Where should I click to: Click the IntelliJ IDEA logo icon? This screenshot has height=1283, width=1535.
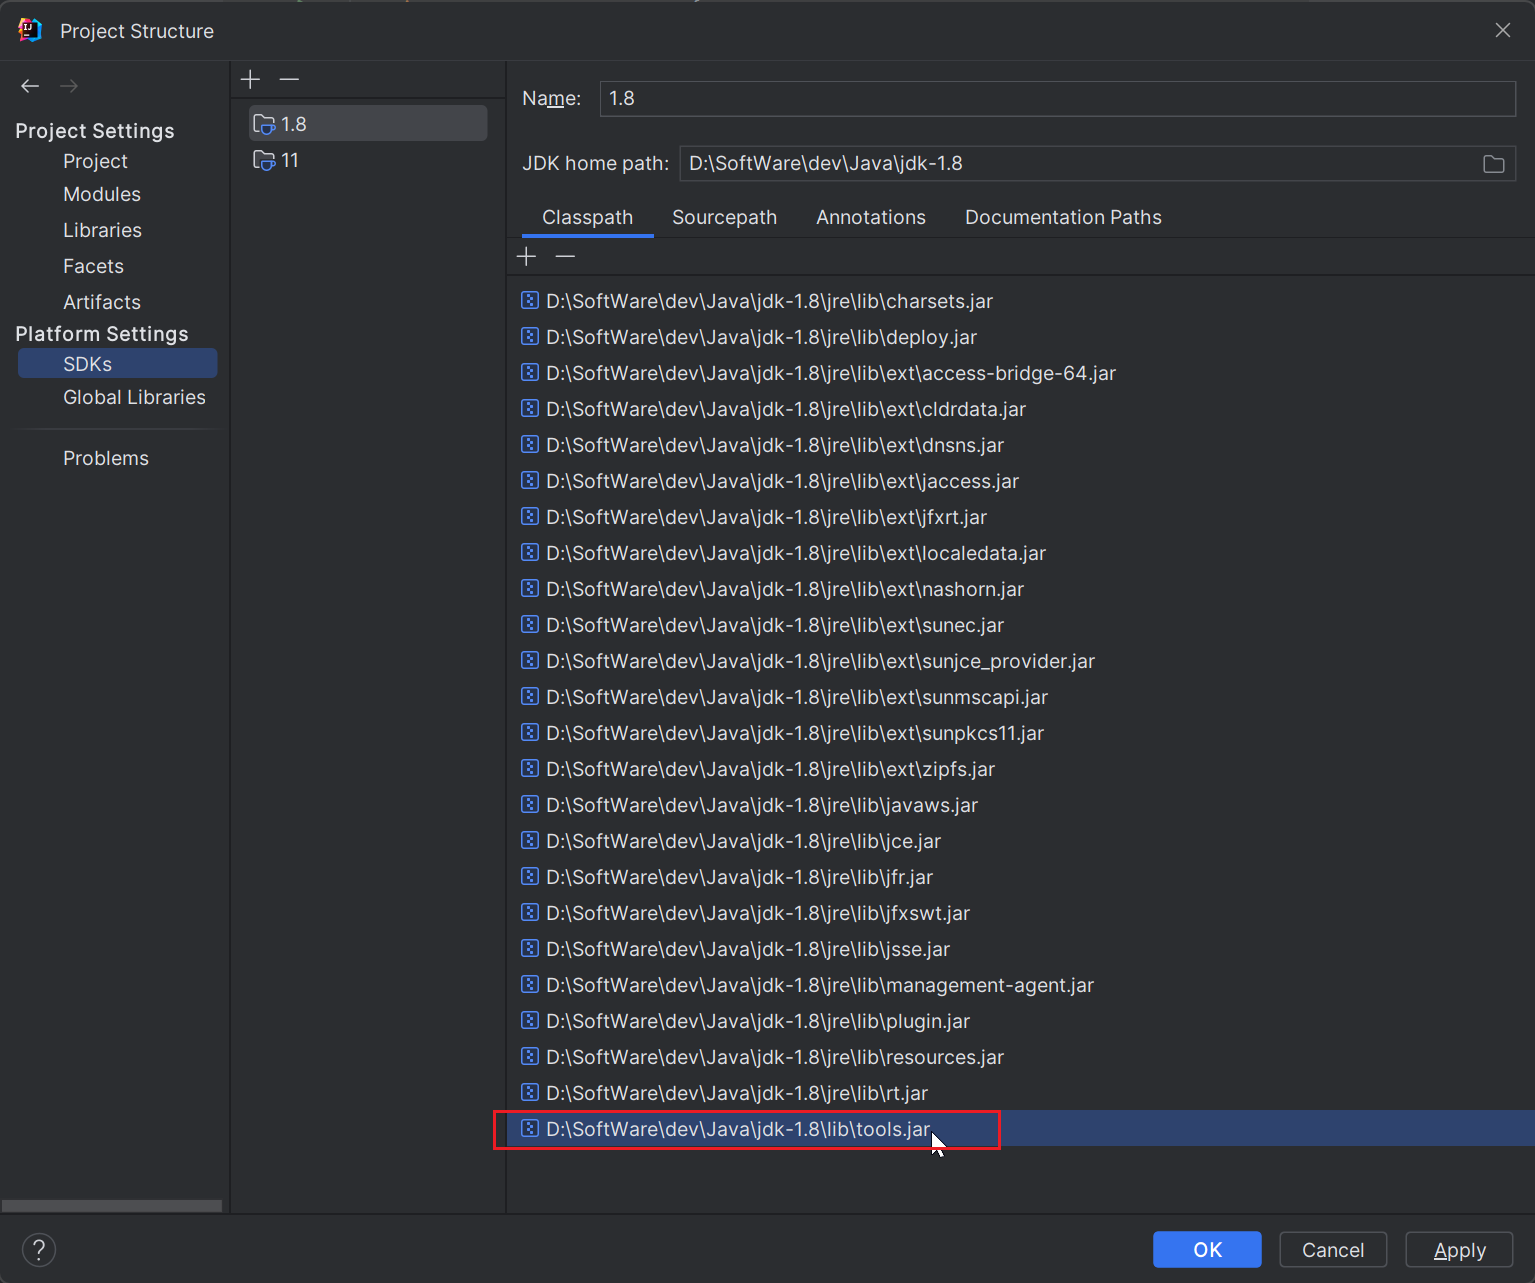pyautogui.click(x=30, y=30)
